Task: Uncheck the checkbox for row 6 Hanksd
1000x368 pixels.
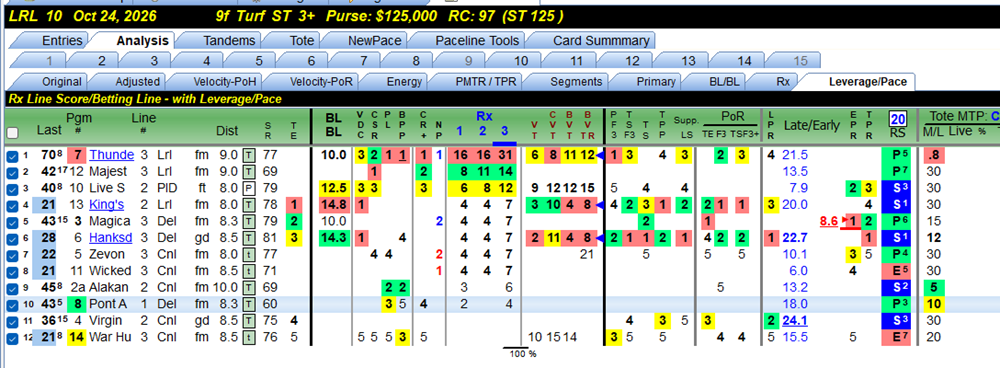Action: click(x=12, y=239)
